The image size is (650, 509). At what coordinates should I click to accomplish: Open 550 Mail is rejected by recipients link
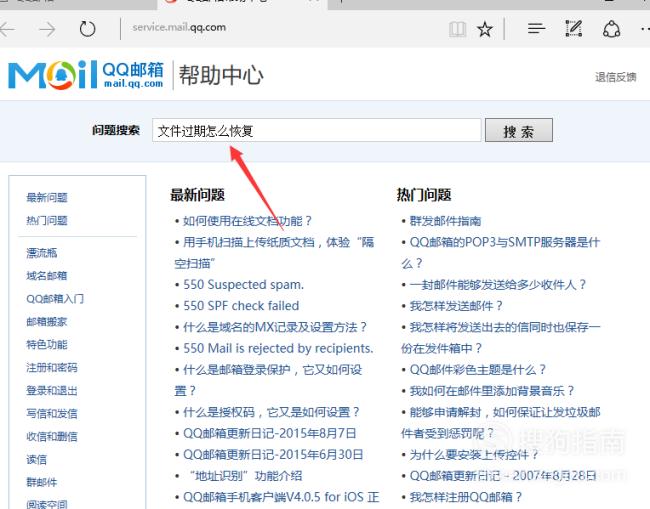click(278, 348)
